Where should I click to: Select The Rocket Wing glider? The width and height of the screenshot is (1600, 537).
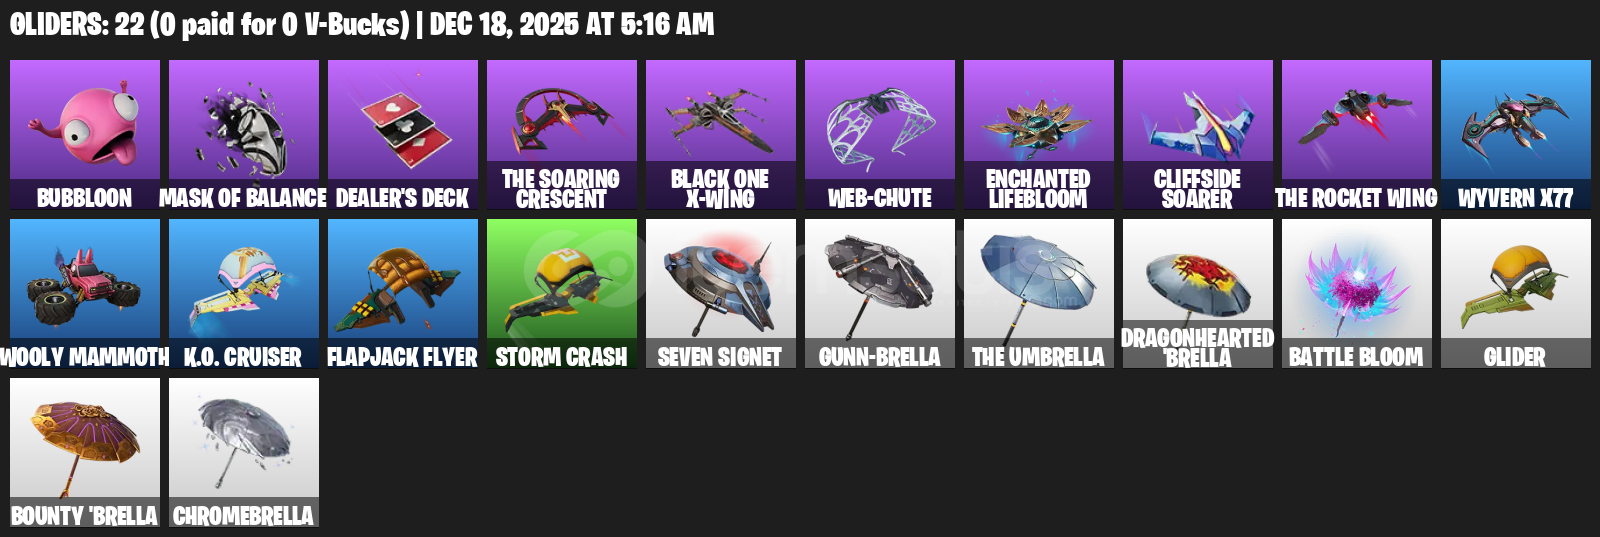click(x=1357, y=135)
